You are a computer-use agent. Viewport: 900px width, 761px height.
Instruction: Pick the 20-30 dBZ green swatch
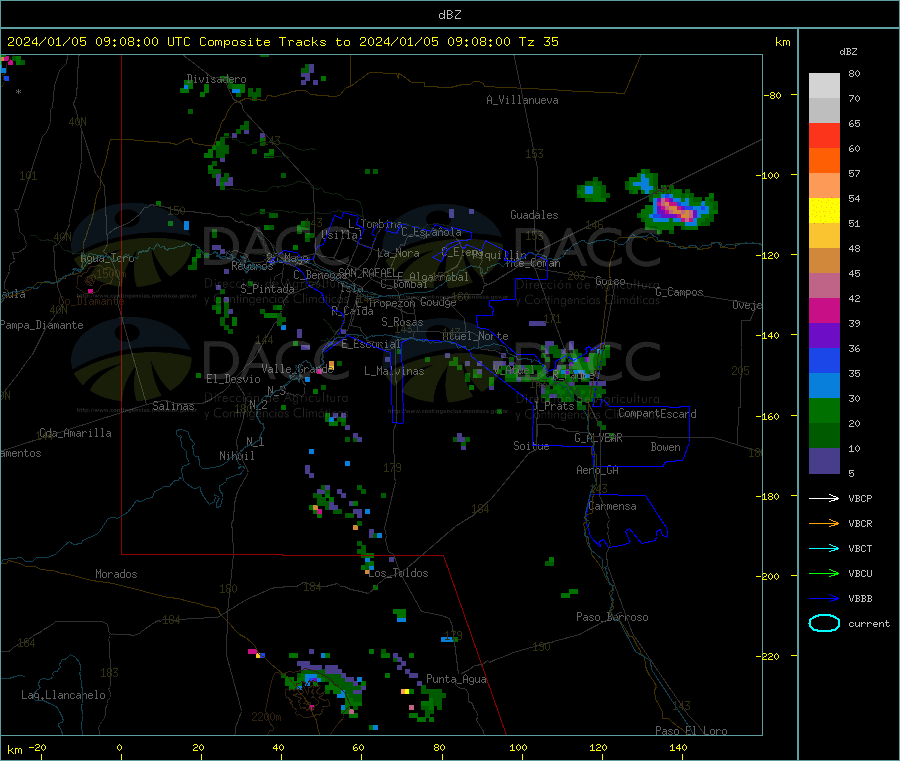(824, 410)
